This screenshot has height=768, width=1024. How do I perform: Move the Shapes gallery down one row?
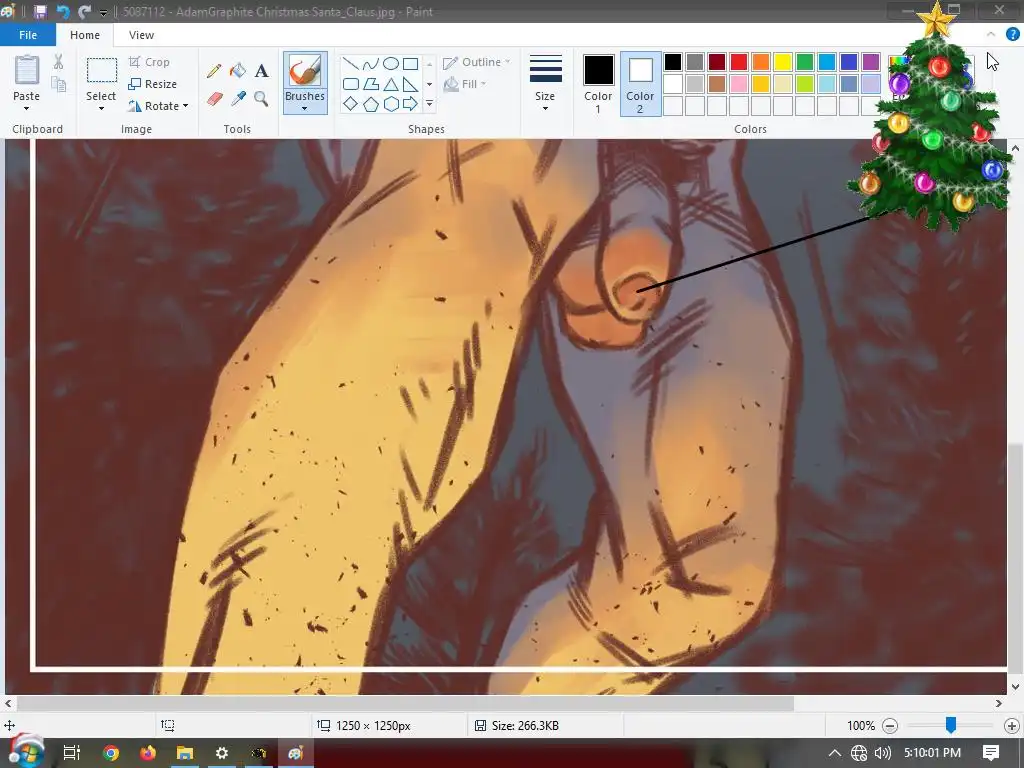[x=429, y=84]
